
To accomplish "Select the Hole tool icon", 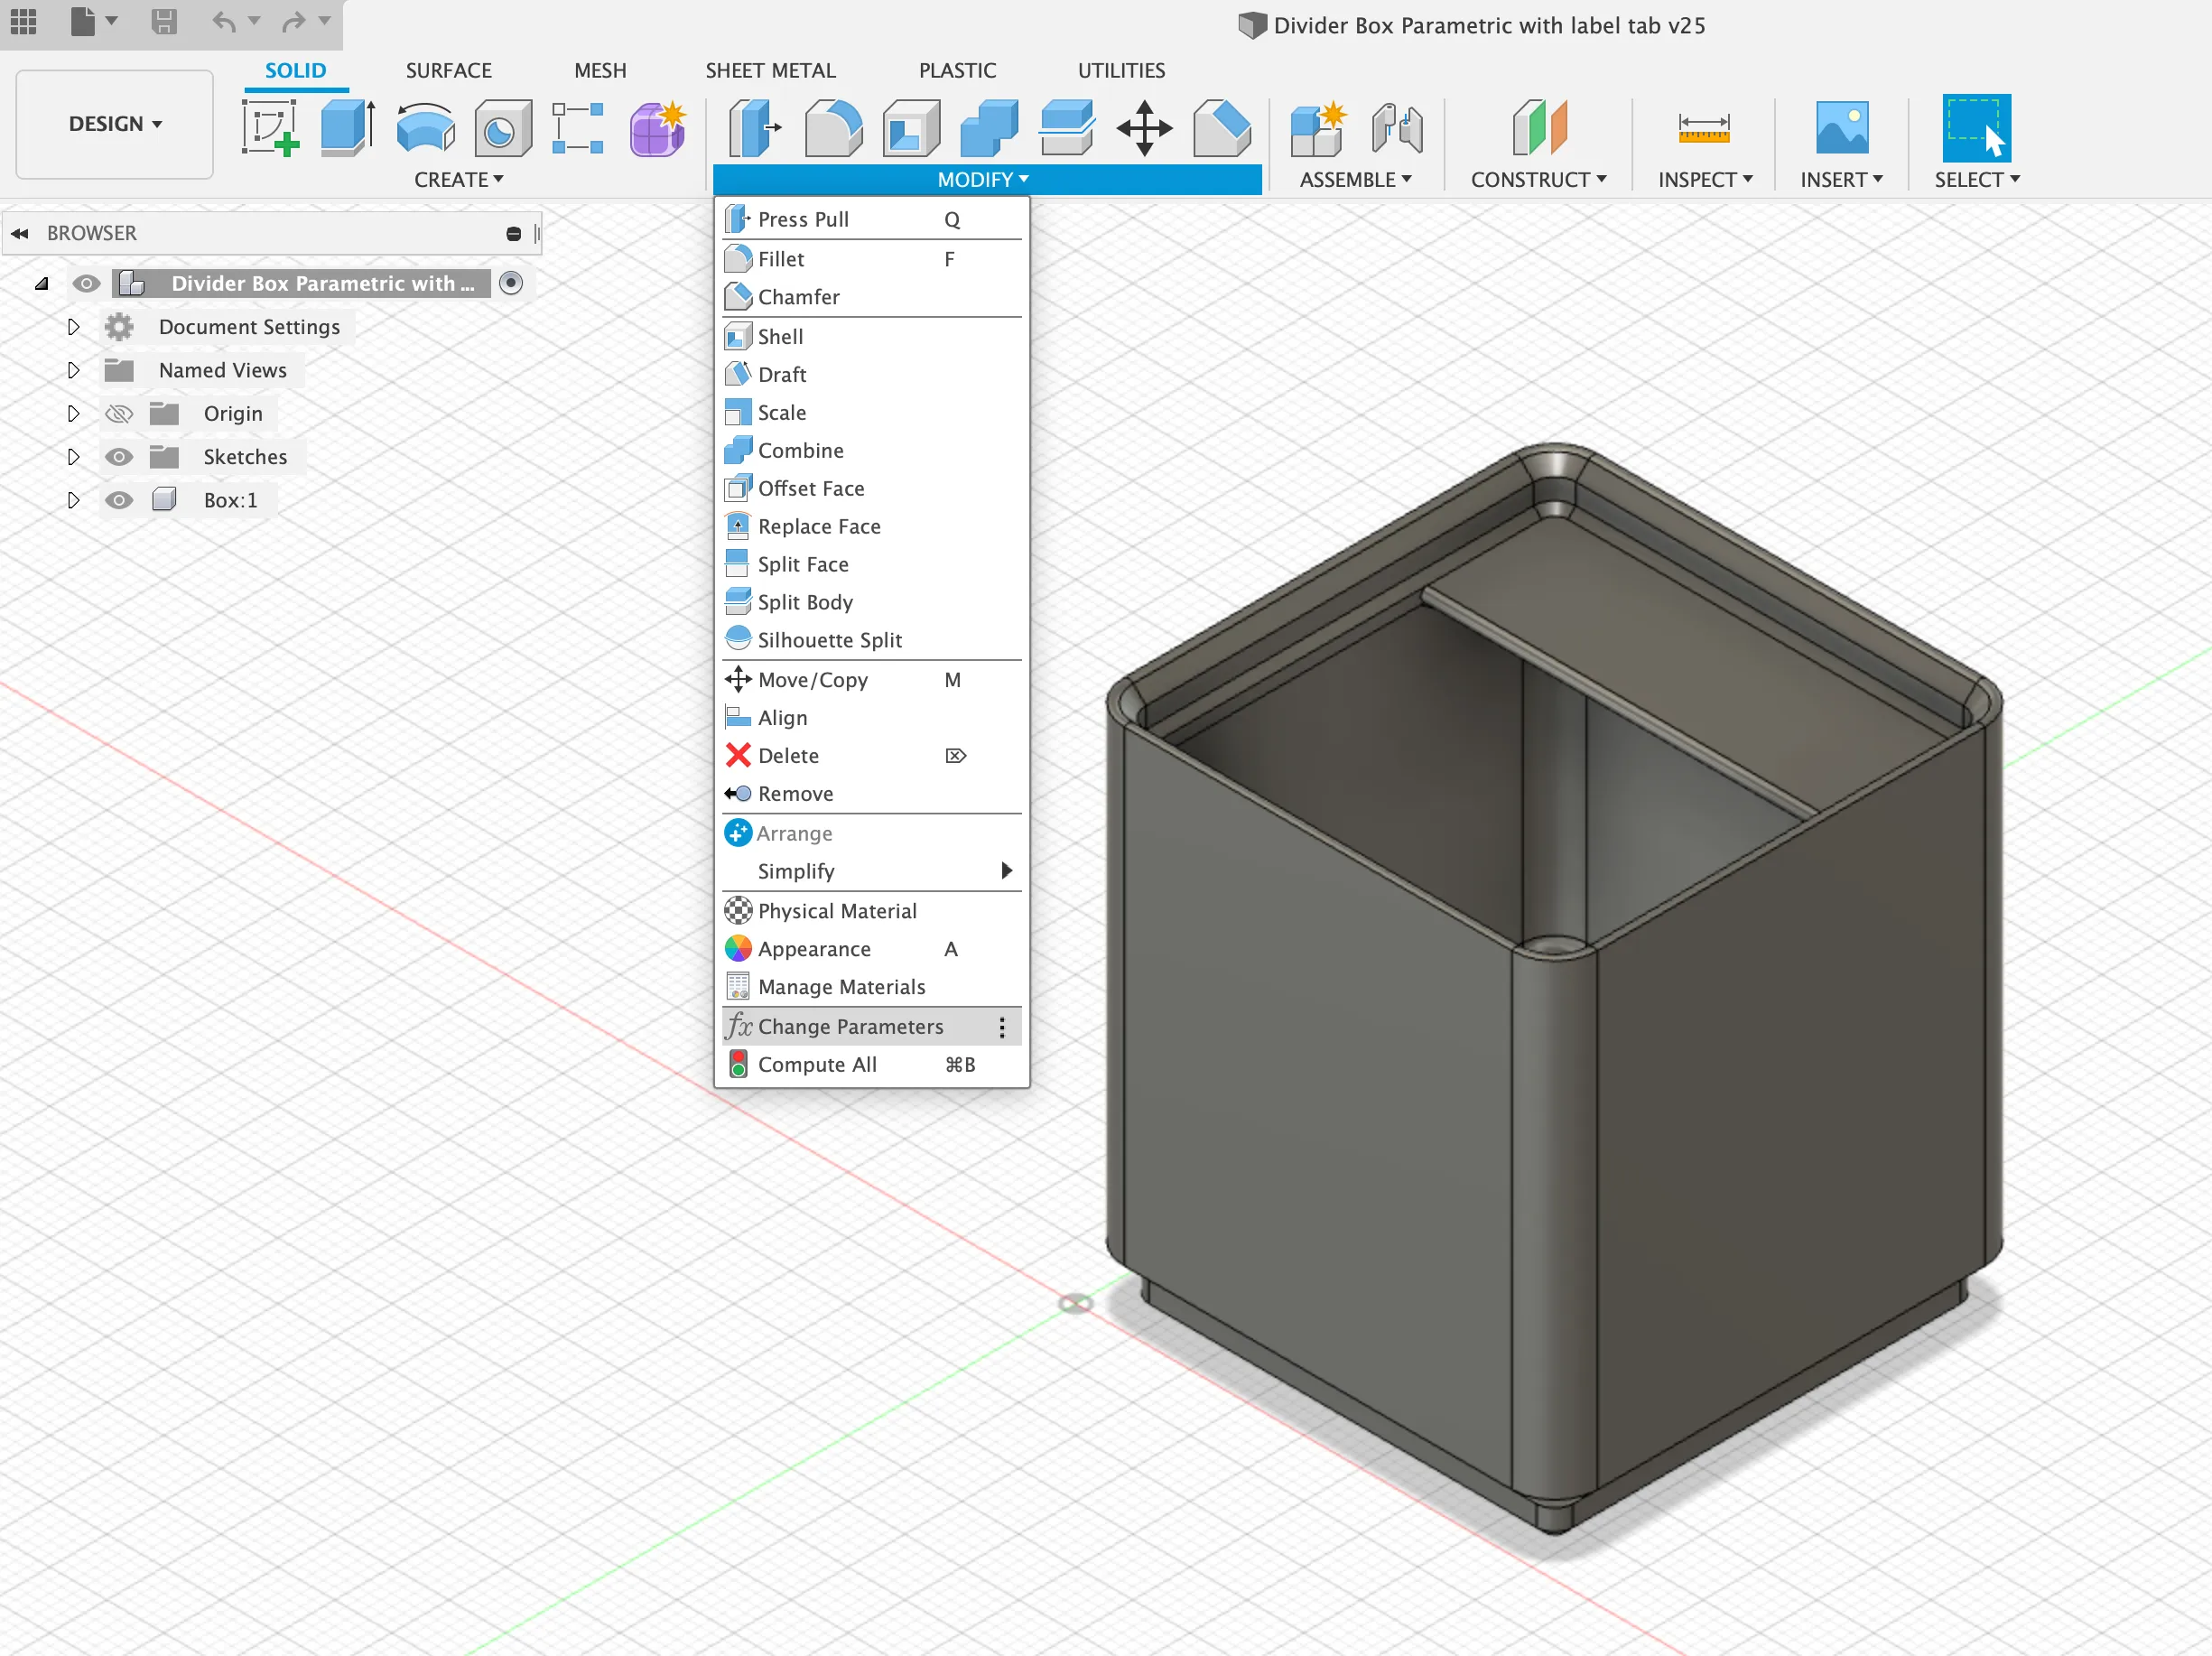I will 502,128.
